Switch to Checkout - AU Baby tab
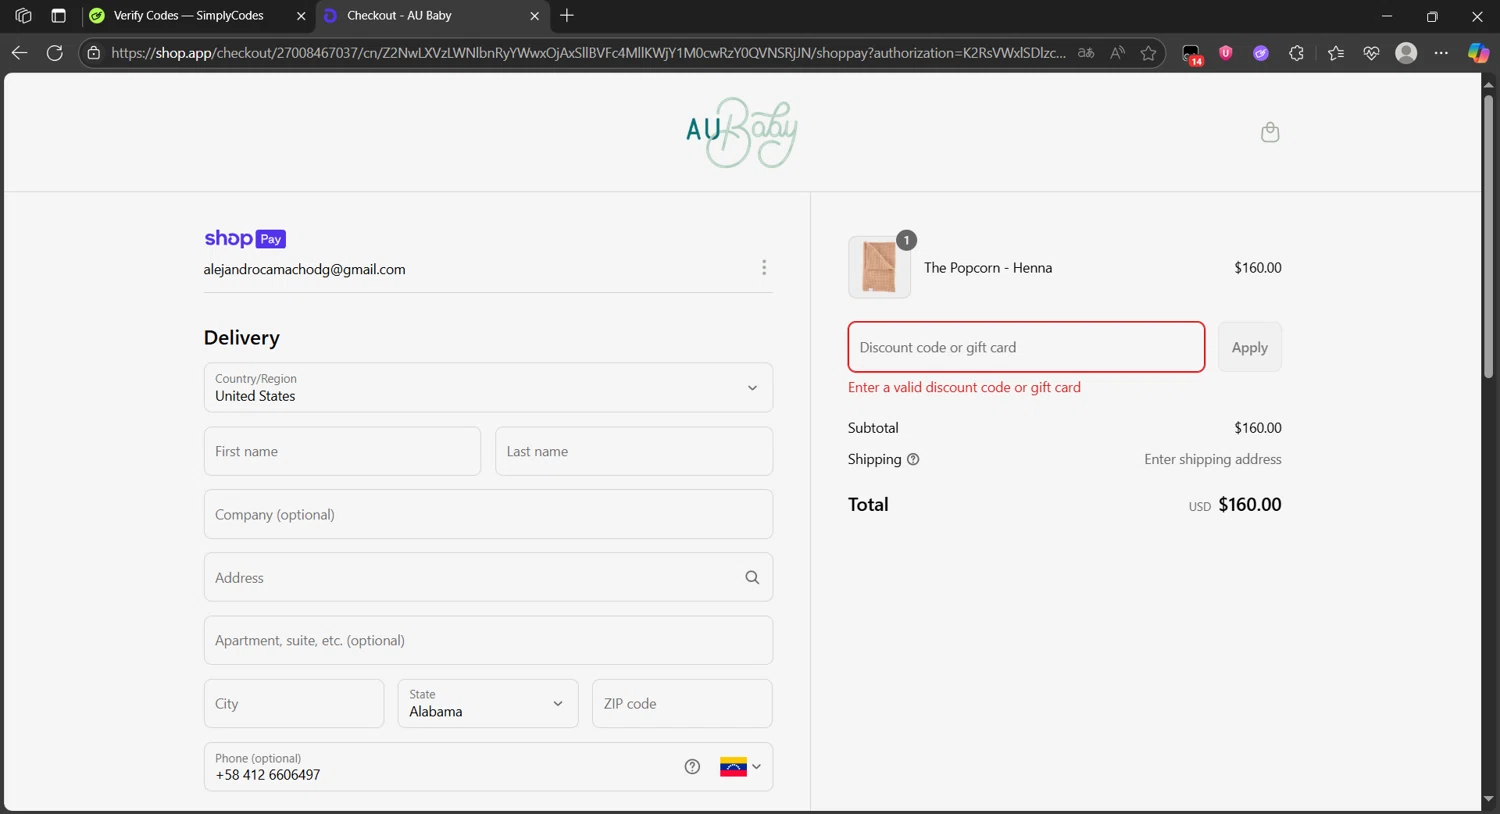1500x814 pixels. [x=399, y=16]
